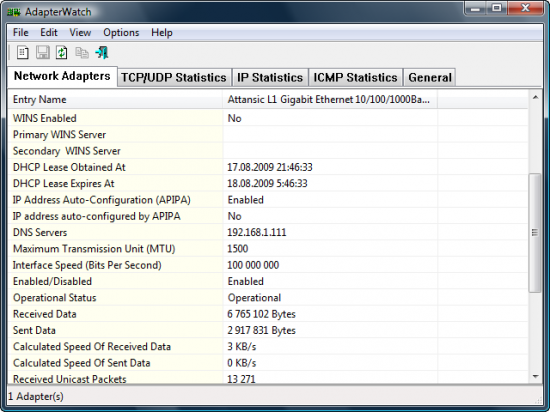Click the scroll up arrow

coord(535,97)
